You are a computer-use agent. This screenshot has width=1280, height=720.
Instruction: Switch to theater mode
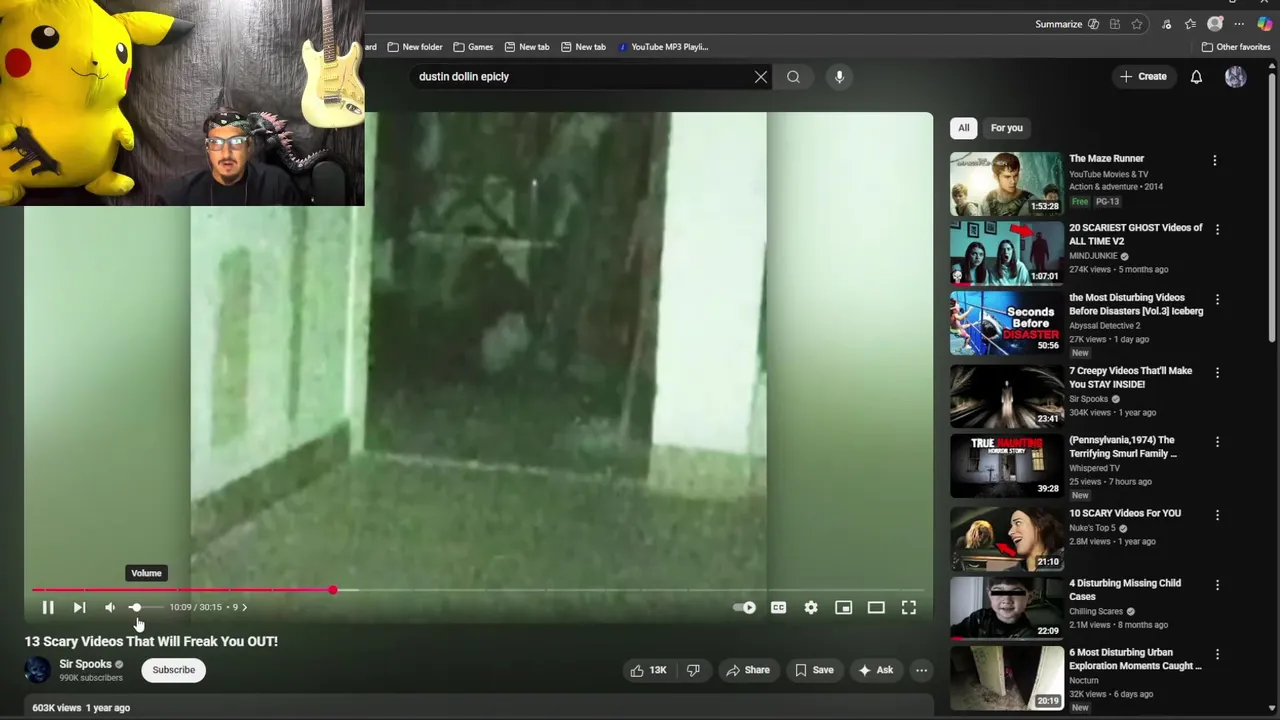click(876, 607)
